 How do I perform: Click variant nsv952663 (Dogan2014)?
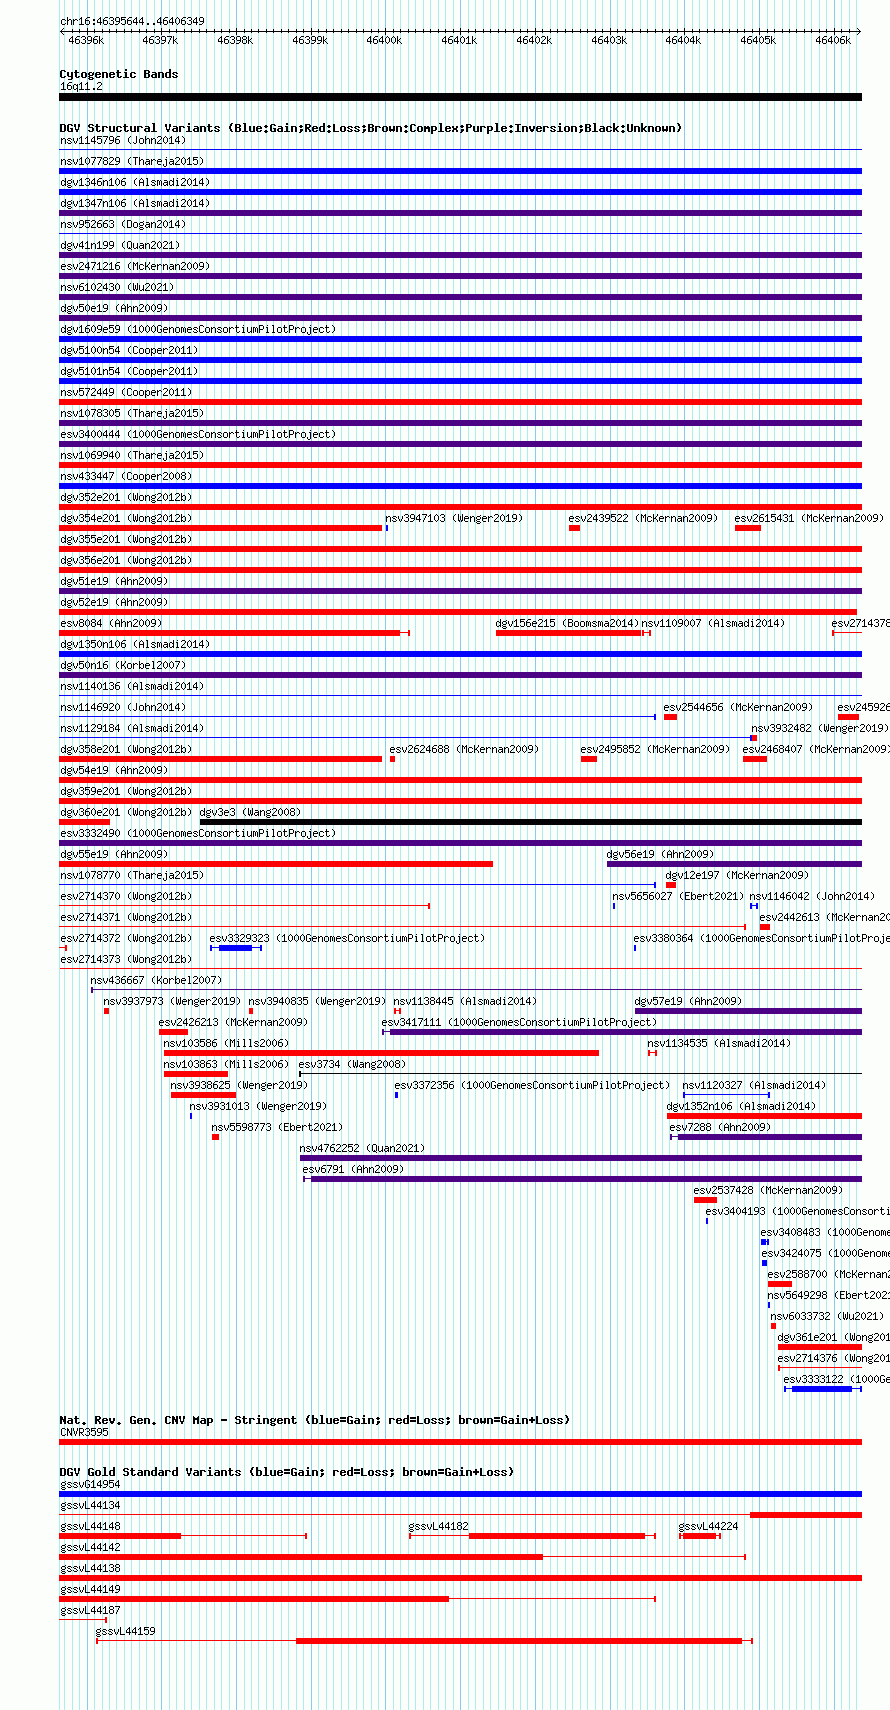click(122, 224)
